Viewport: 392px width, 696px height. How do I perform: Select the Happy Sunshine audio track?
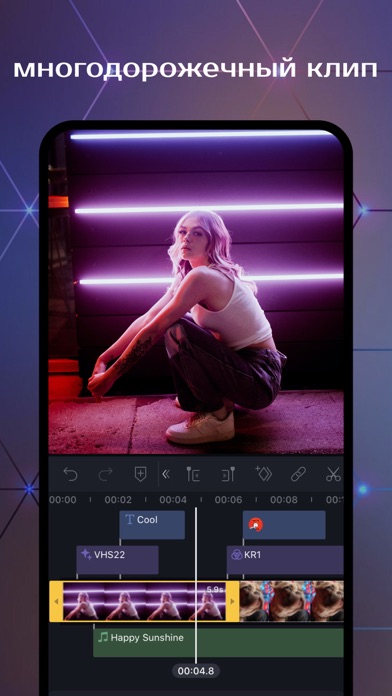point(218,642)
